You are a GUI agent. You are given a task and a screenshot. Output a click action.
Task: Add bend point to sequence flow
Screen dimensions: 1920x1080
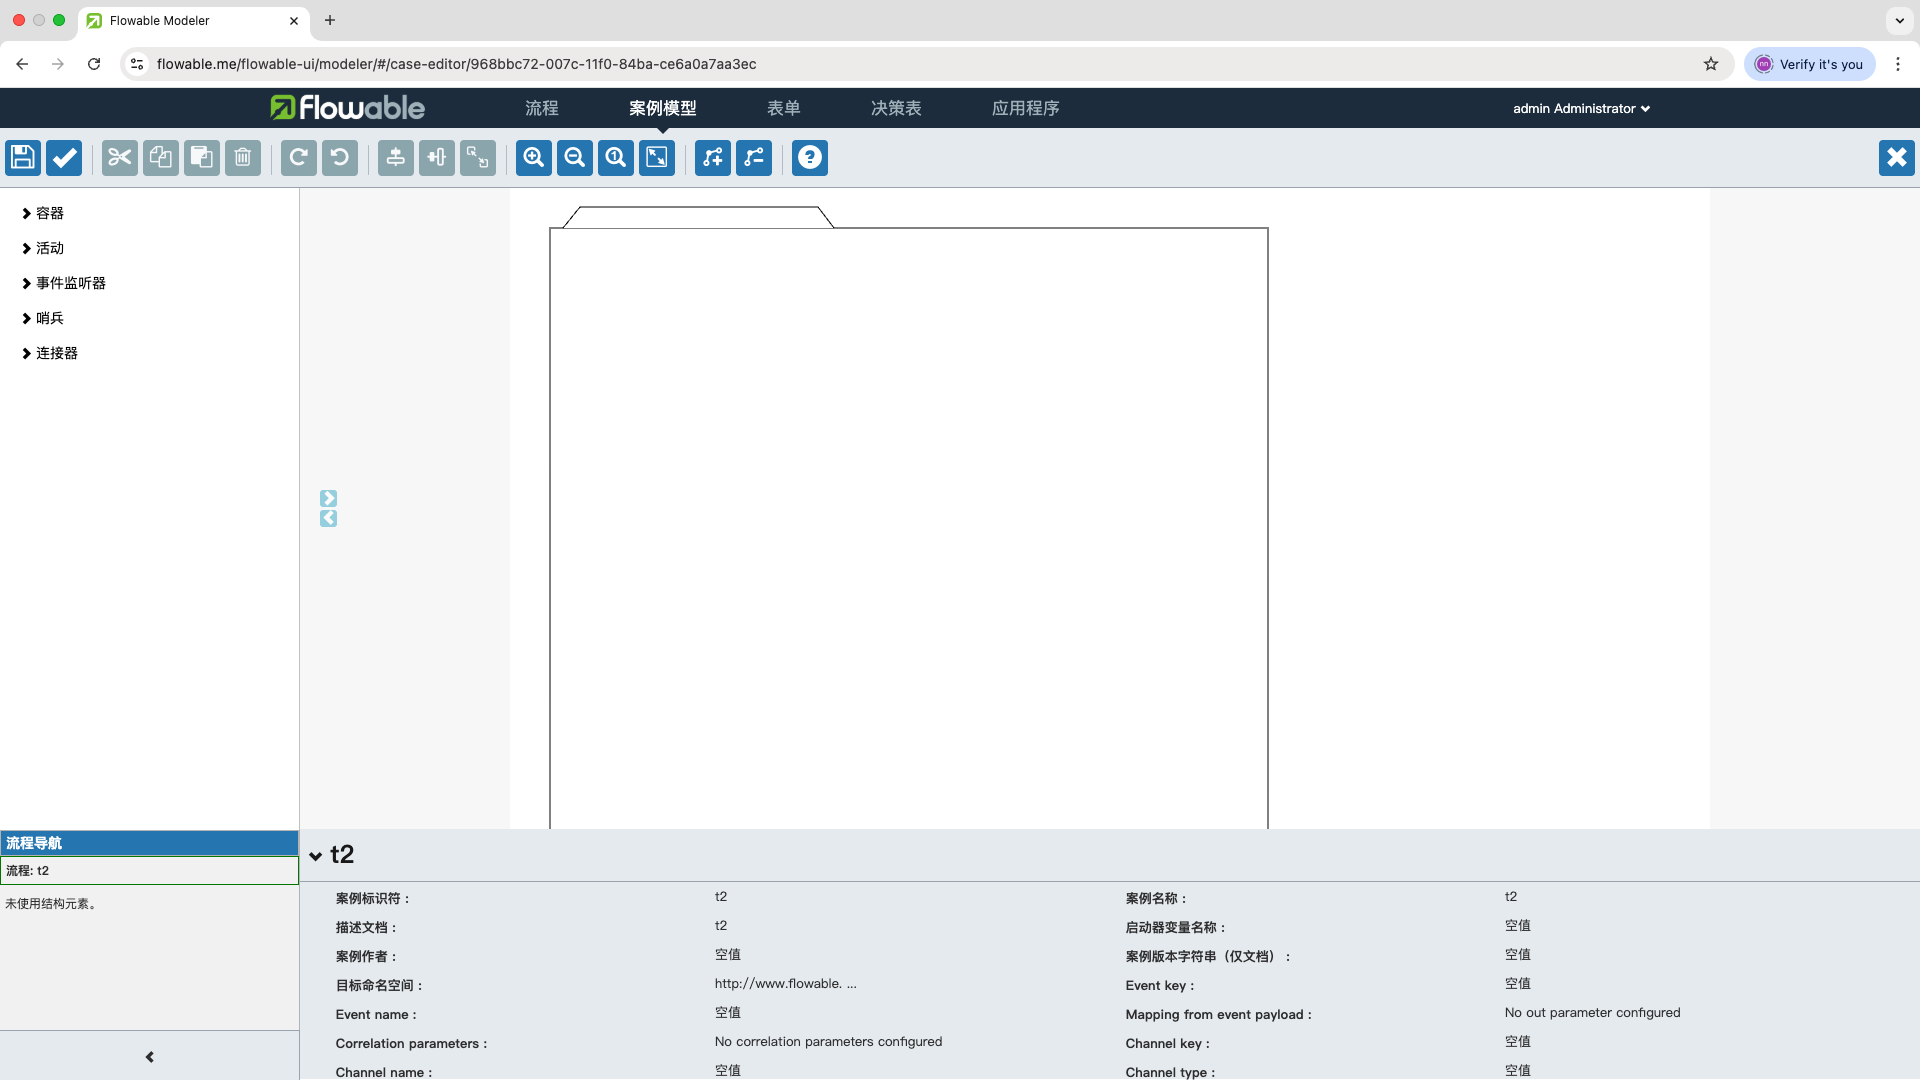click(713, 158)
